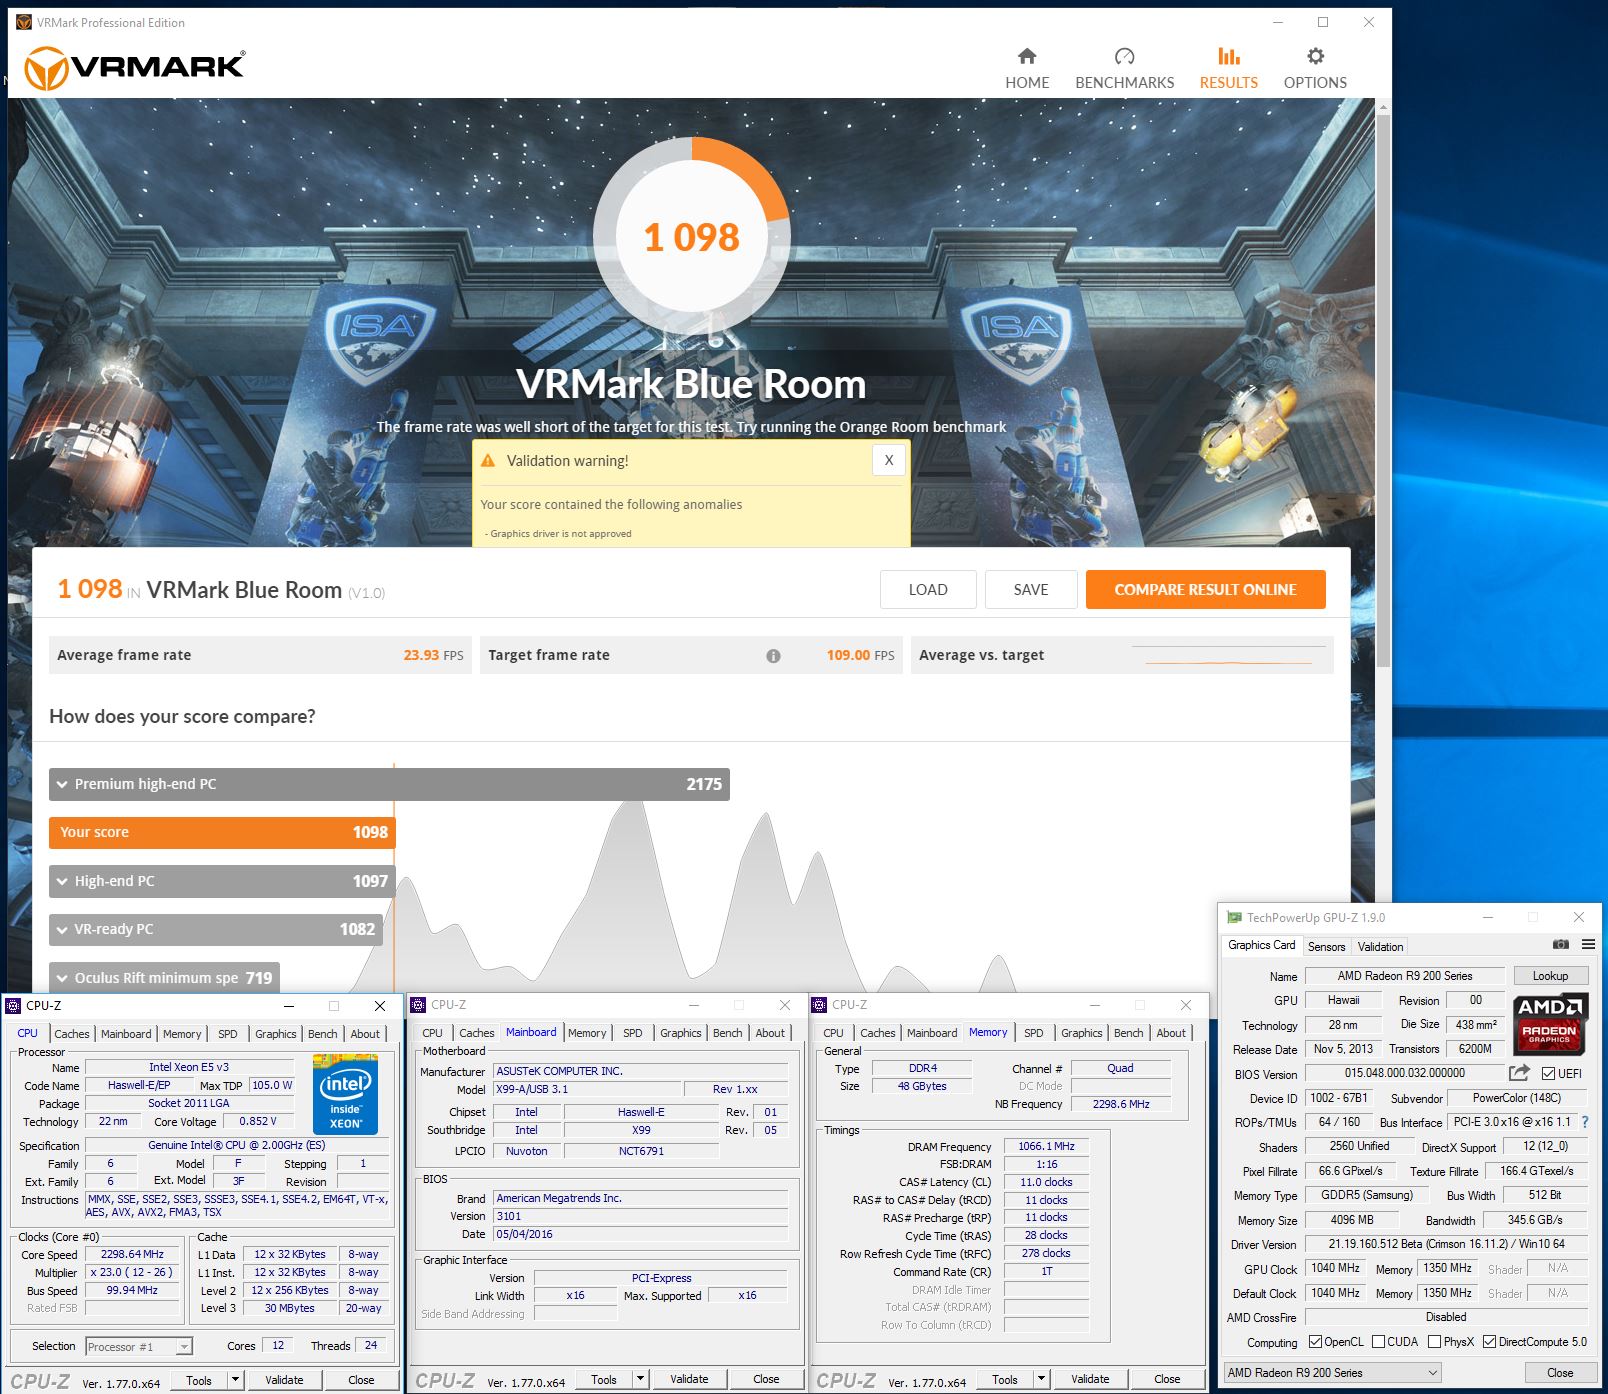Click the 109.00 FPS target frame rate value
This screenshot has height=1394, width=1608.
tap(860, 656)
